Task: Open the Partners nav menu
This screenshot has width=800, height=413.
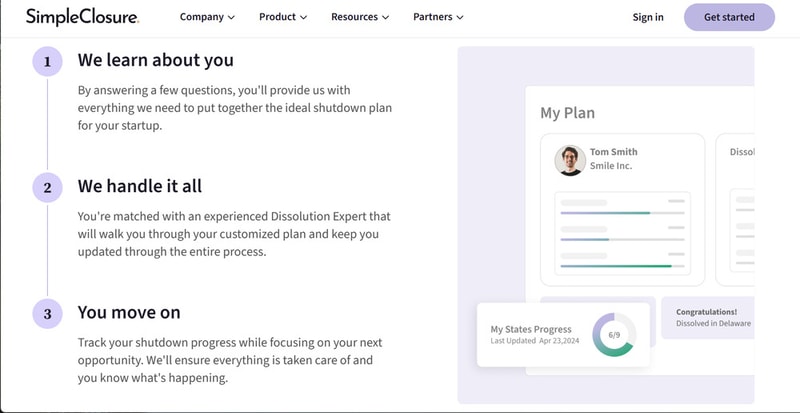Action: click(x=438, y=17)
